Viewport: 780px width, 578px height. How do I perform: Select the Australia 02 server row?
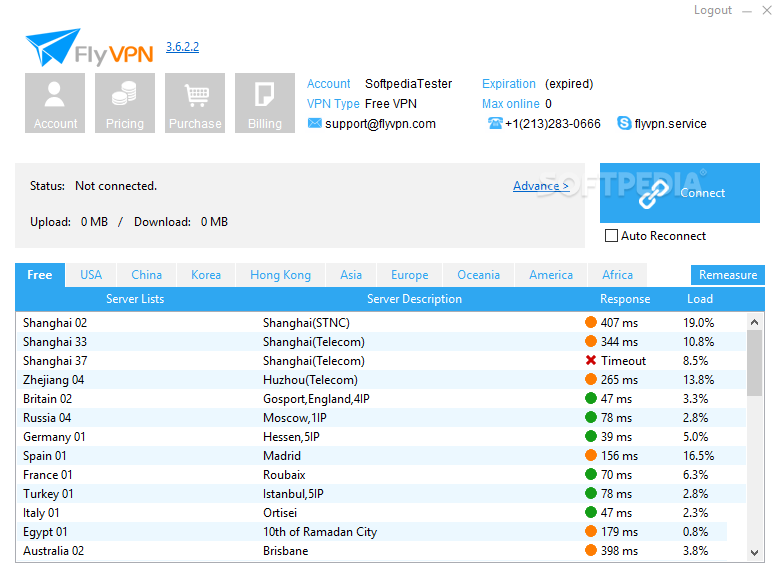pos(381,550)
